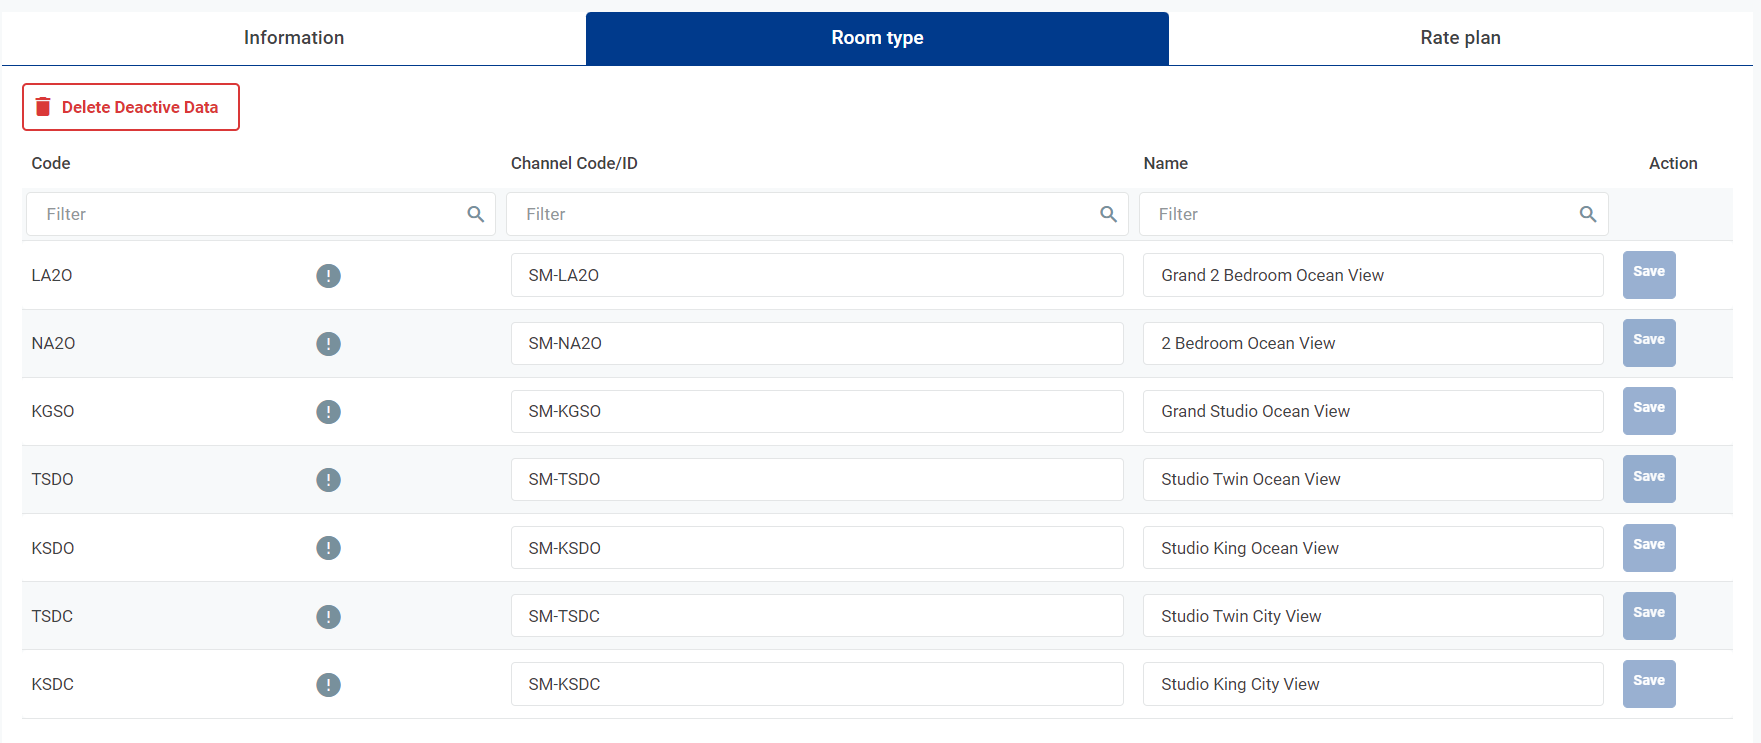Click the search icon in Code filter
The width and height of the screenshot is (1761, 743).
point(475,214)
